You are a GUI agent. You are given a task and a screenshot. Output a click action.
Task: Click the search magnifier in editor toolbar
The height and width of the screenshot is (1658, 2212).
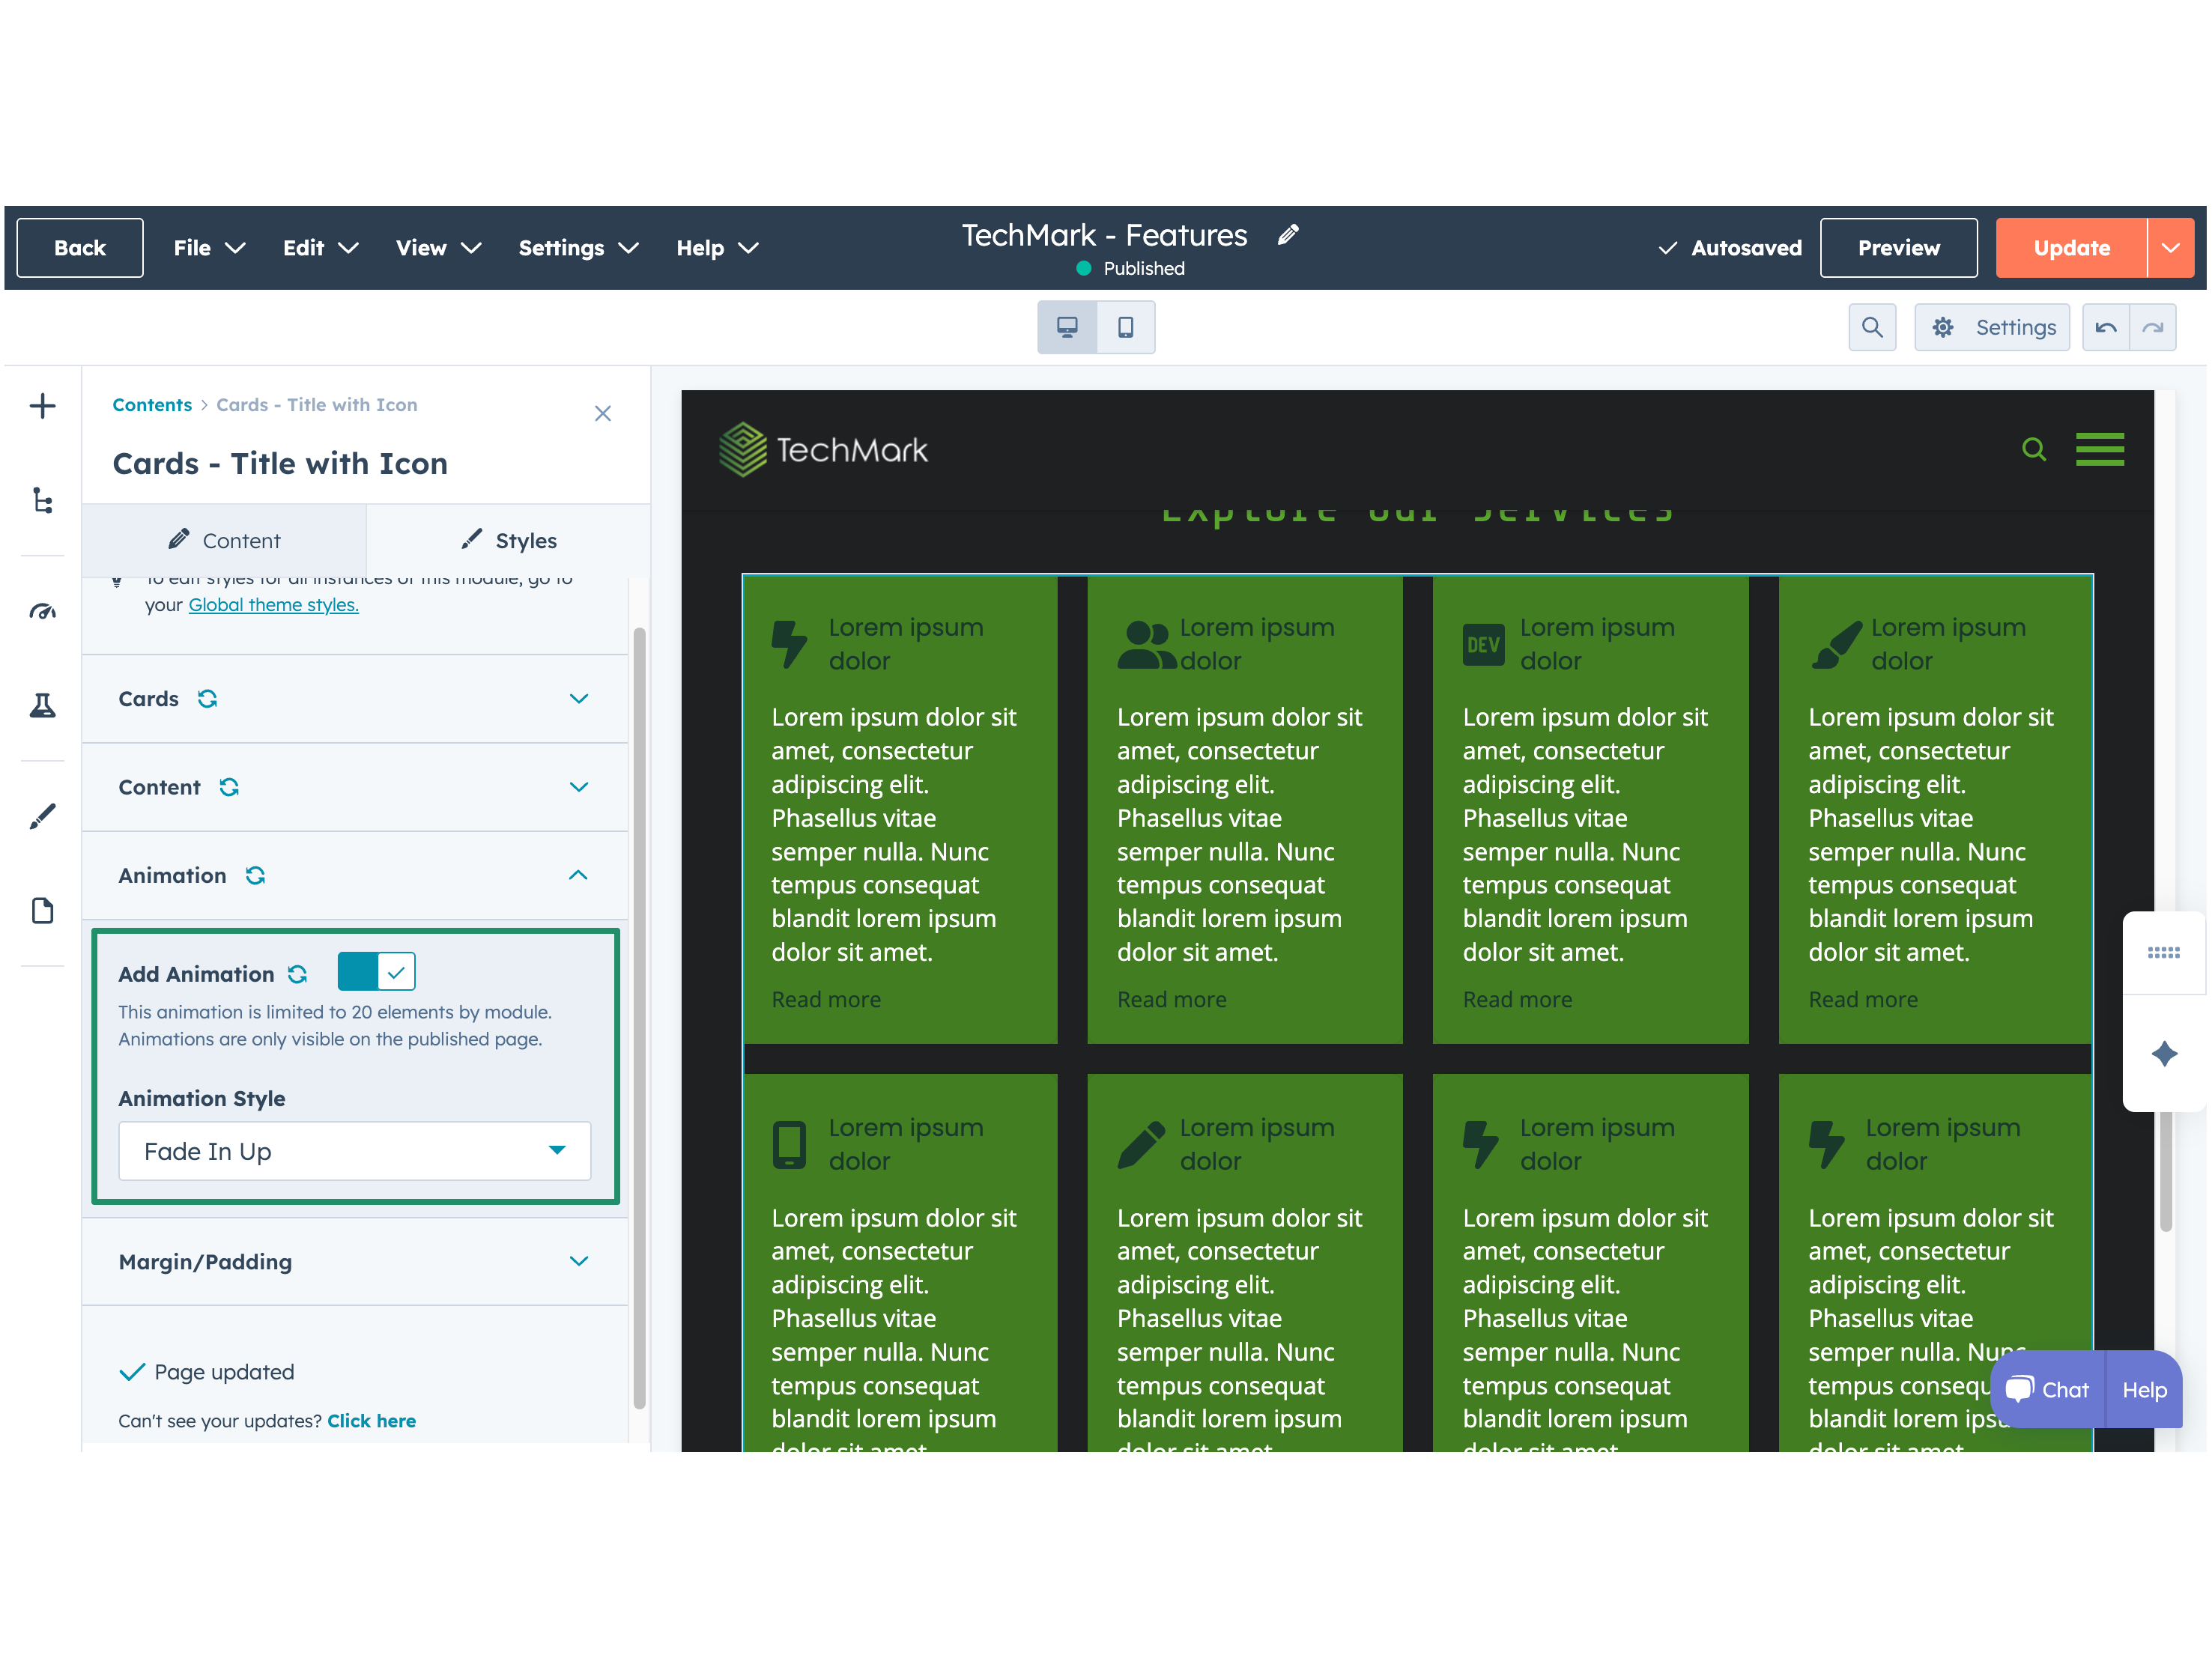click(x=1871, y=327)
